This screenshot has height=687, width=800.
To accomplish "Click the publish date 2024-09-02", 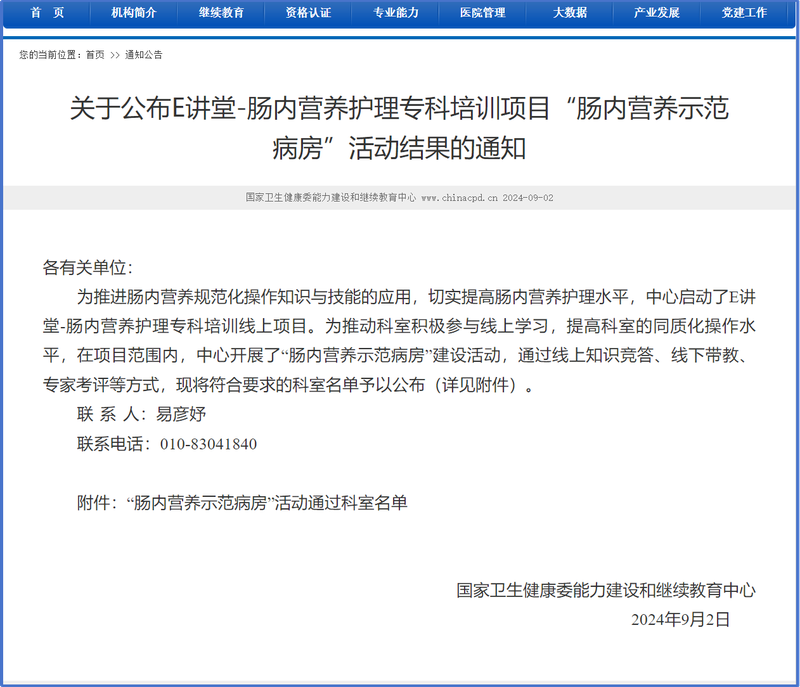I will pos(528,198).
